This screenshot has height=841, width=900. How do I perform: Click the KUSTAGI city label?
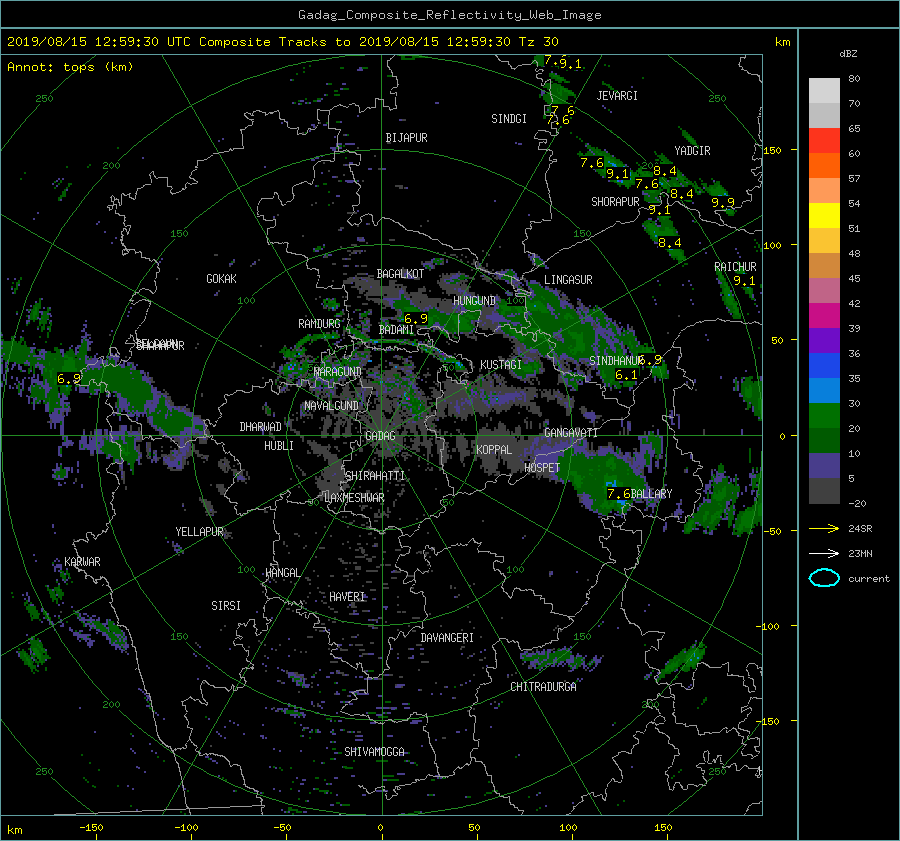click(x=501, y=365)
